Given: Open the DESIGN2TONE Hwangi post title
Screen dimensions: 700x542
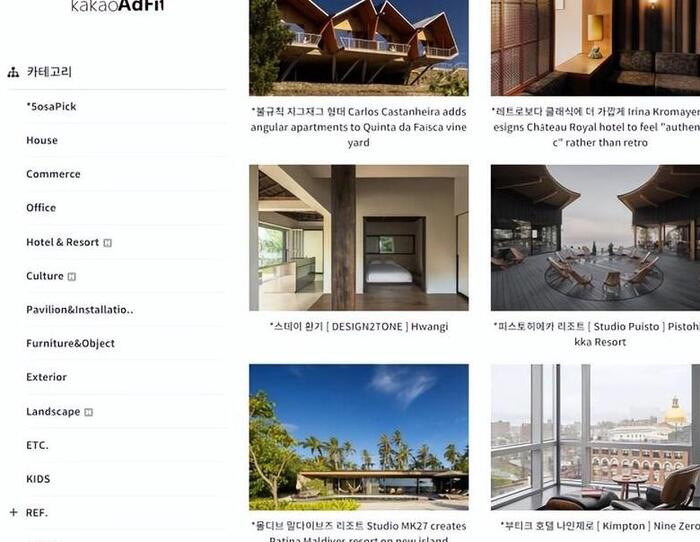Looking at the screenshot, I should (358, 327).
